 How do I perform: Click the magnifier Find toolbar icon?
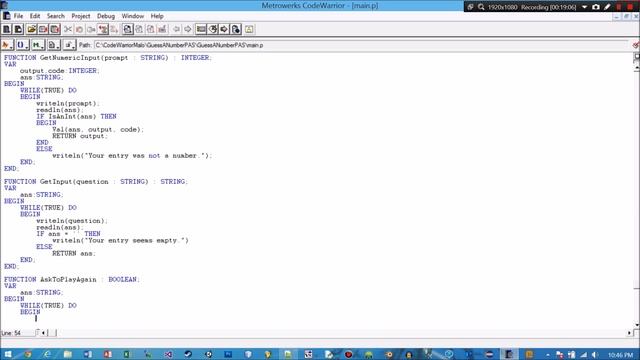(x=128, y=29)
